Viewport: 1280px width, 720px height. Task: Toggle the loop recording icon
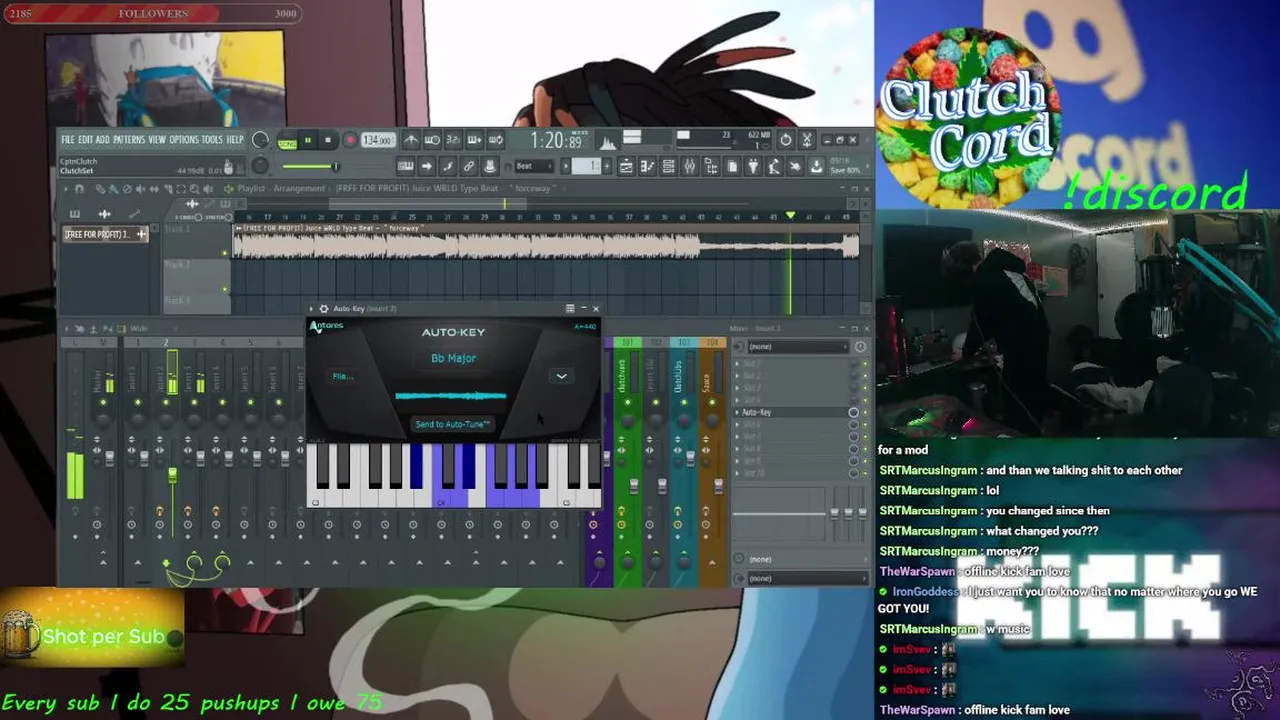pos(495,140)
